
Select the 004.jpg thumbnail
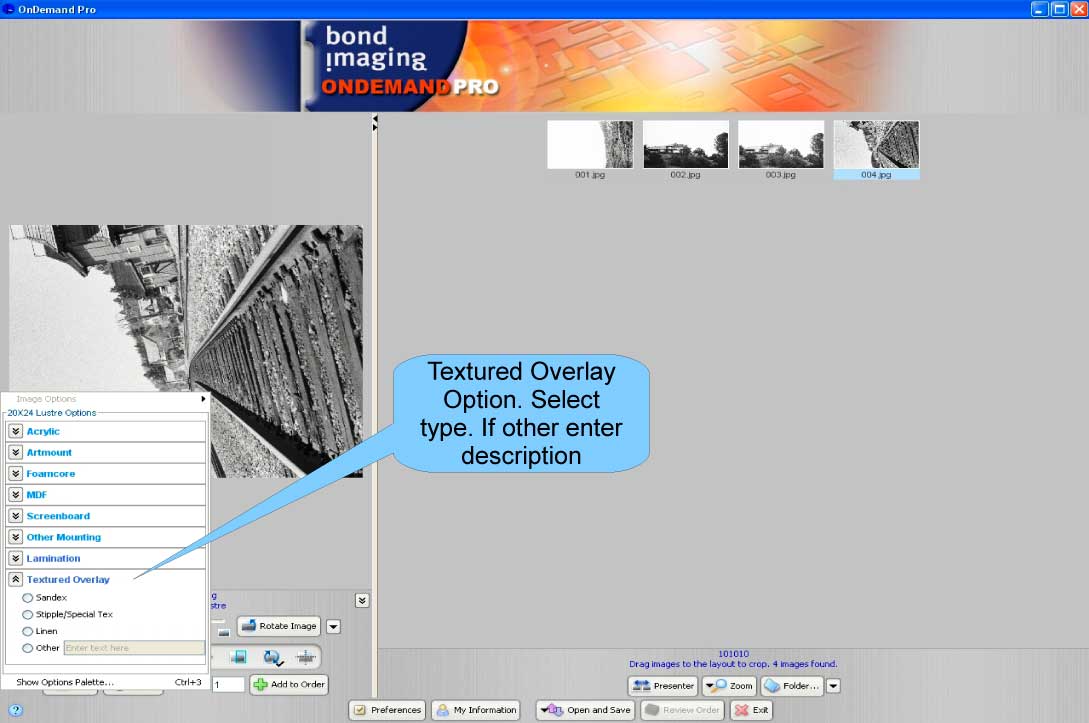[875, 144]
